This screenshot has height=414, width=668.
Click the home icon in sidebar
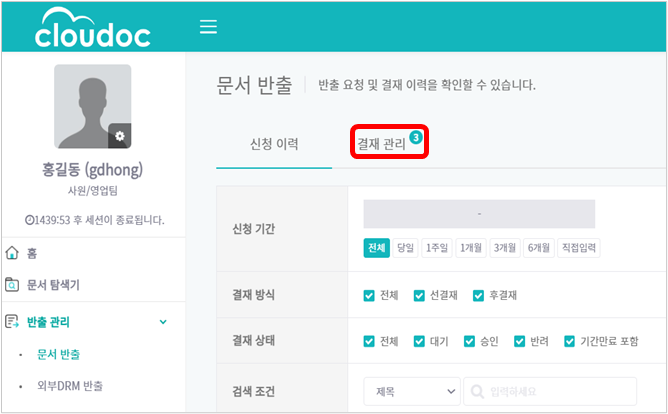12,253
